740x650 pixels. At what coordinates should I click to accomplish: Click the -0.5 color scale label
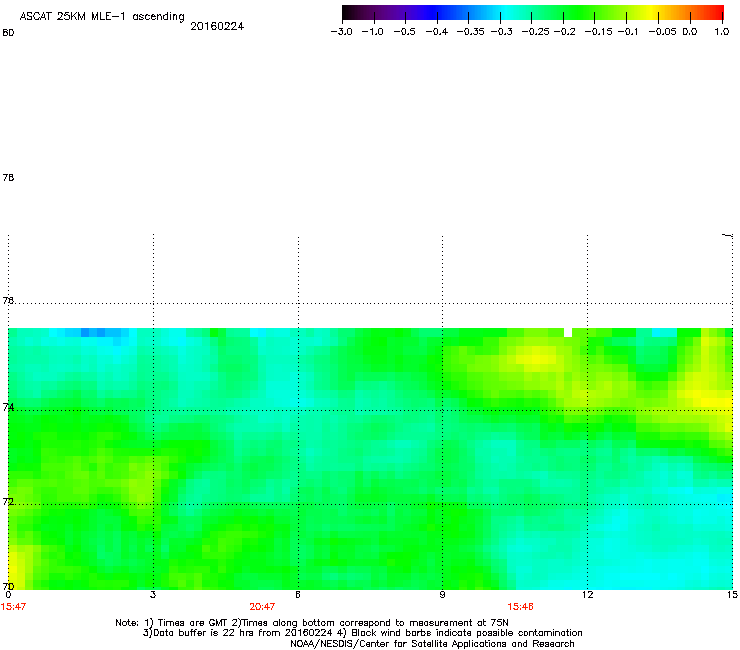pos(404,32)
